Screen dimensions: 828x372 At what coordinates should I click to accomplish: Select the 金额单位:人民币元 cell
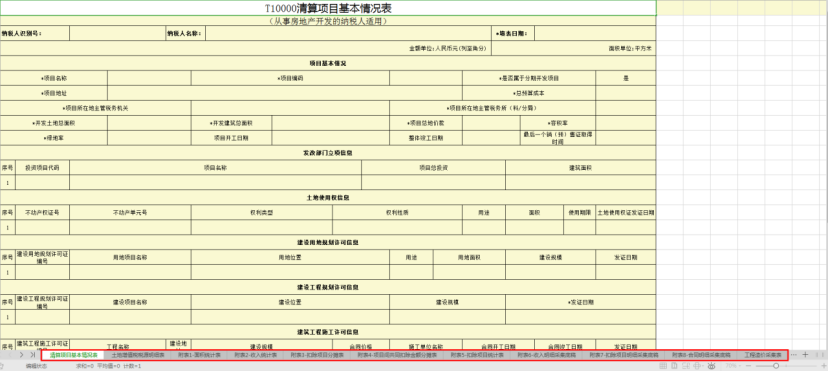tap(246, 48)
